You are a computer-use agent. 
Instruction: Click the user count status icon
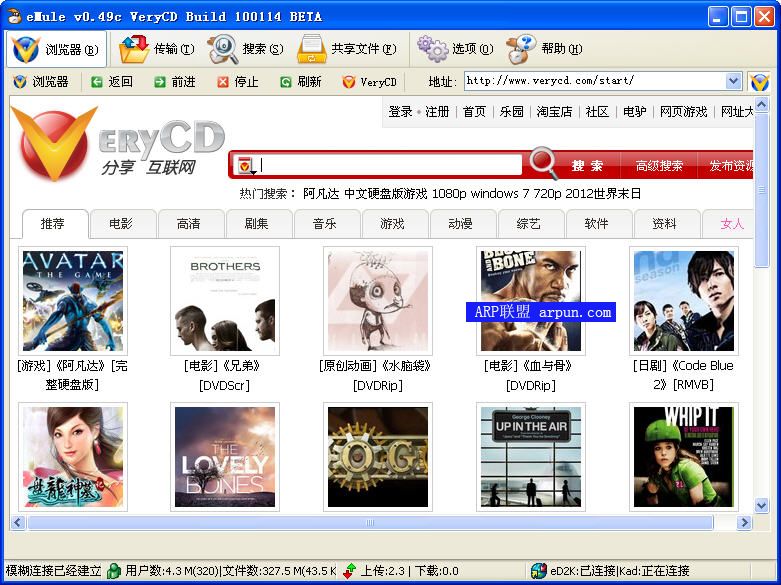pyautogui.click(x=114, y=571)
